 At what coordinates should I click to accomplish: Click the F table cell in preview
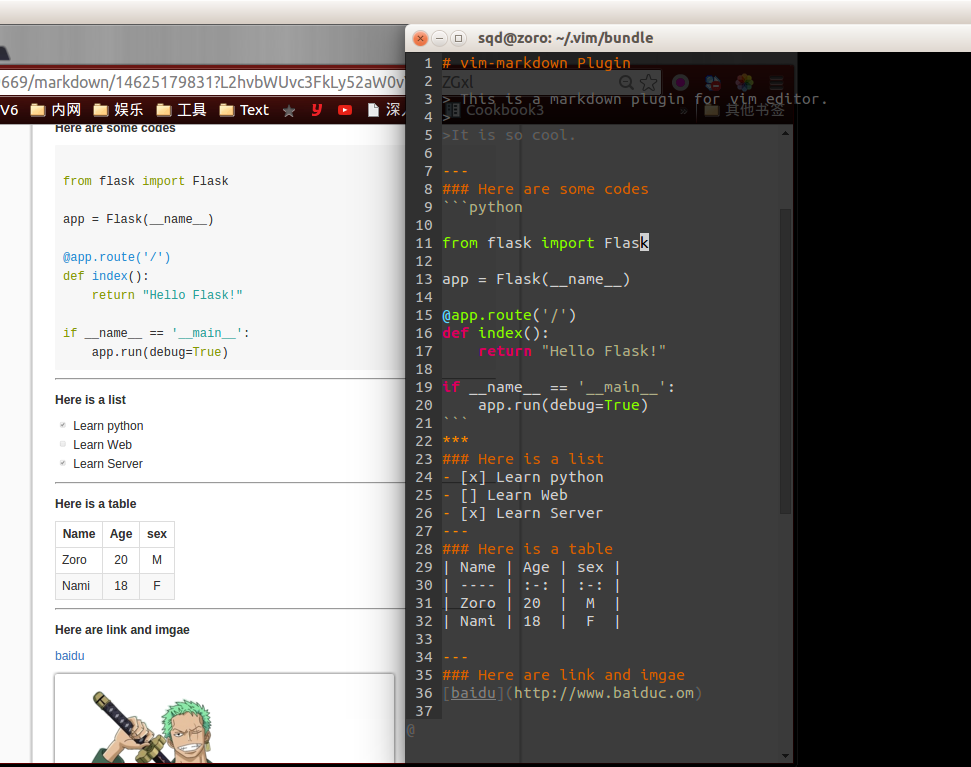[157, 586]
